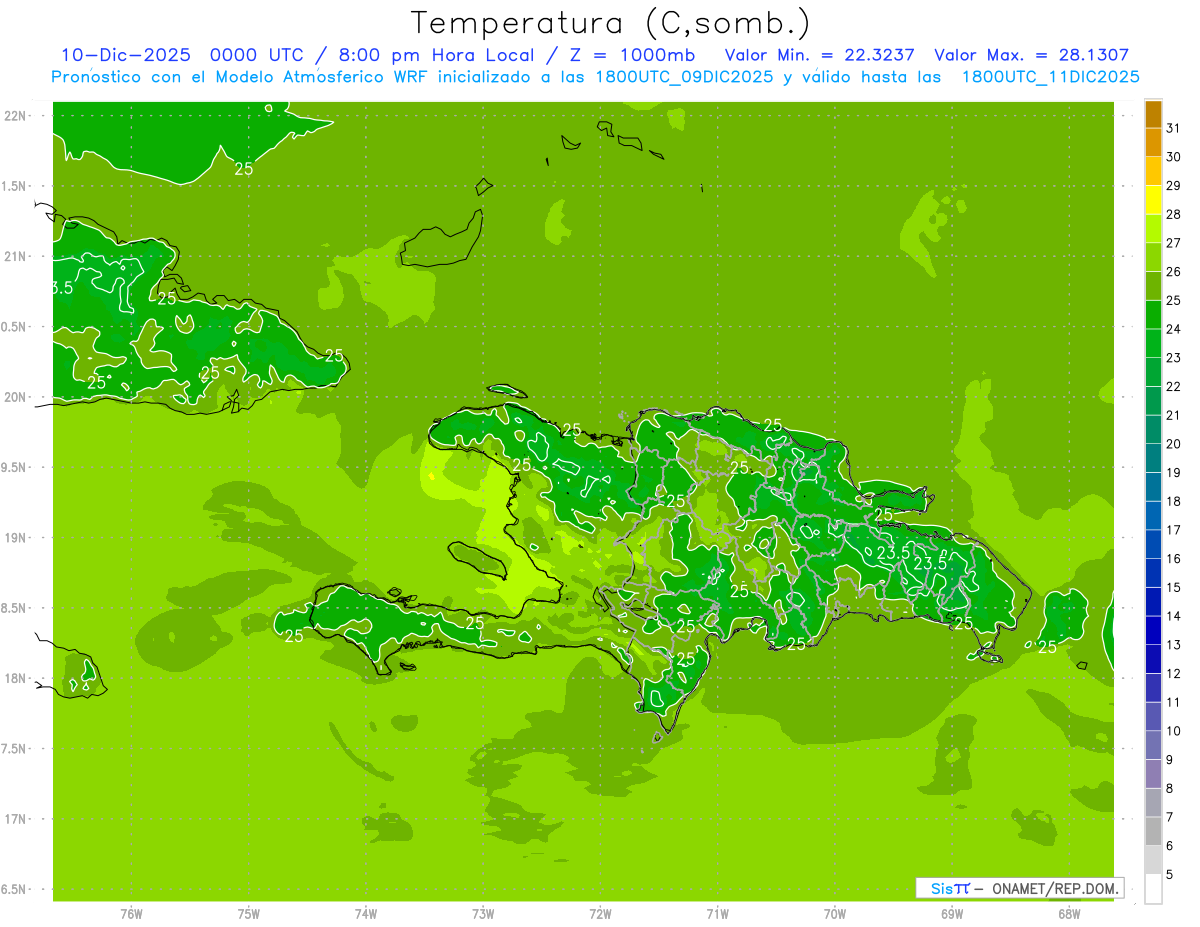Click color scale label '15'
The height and width of the screenshot is (927, 1200).
(x=1174, y=588)
